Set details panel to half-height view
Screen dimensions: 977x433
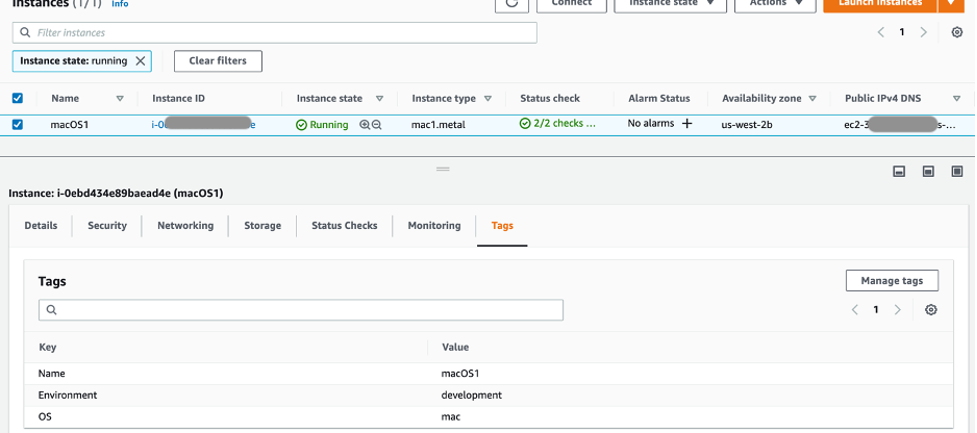[928, 172]
